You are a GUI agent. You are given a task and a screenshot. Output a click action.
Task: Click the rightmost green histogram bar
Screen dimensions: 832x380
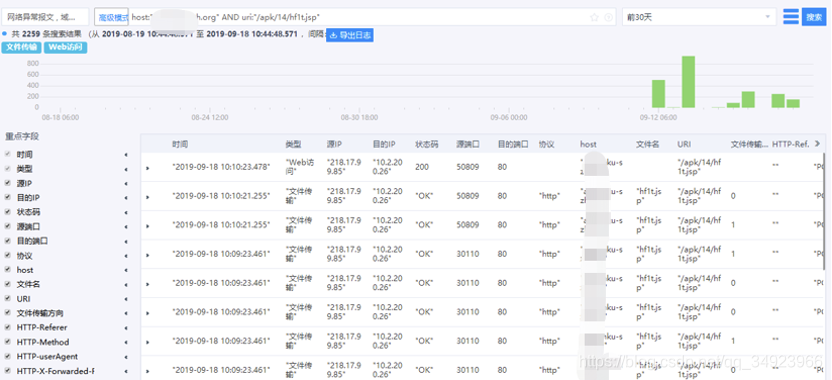(x=793, y=103)
